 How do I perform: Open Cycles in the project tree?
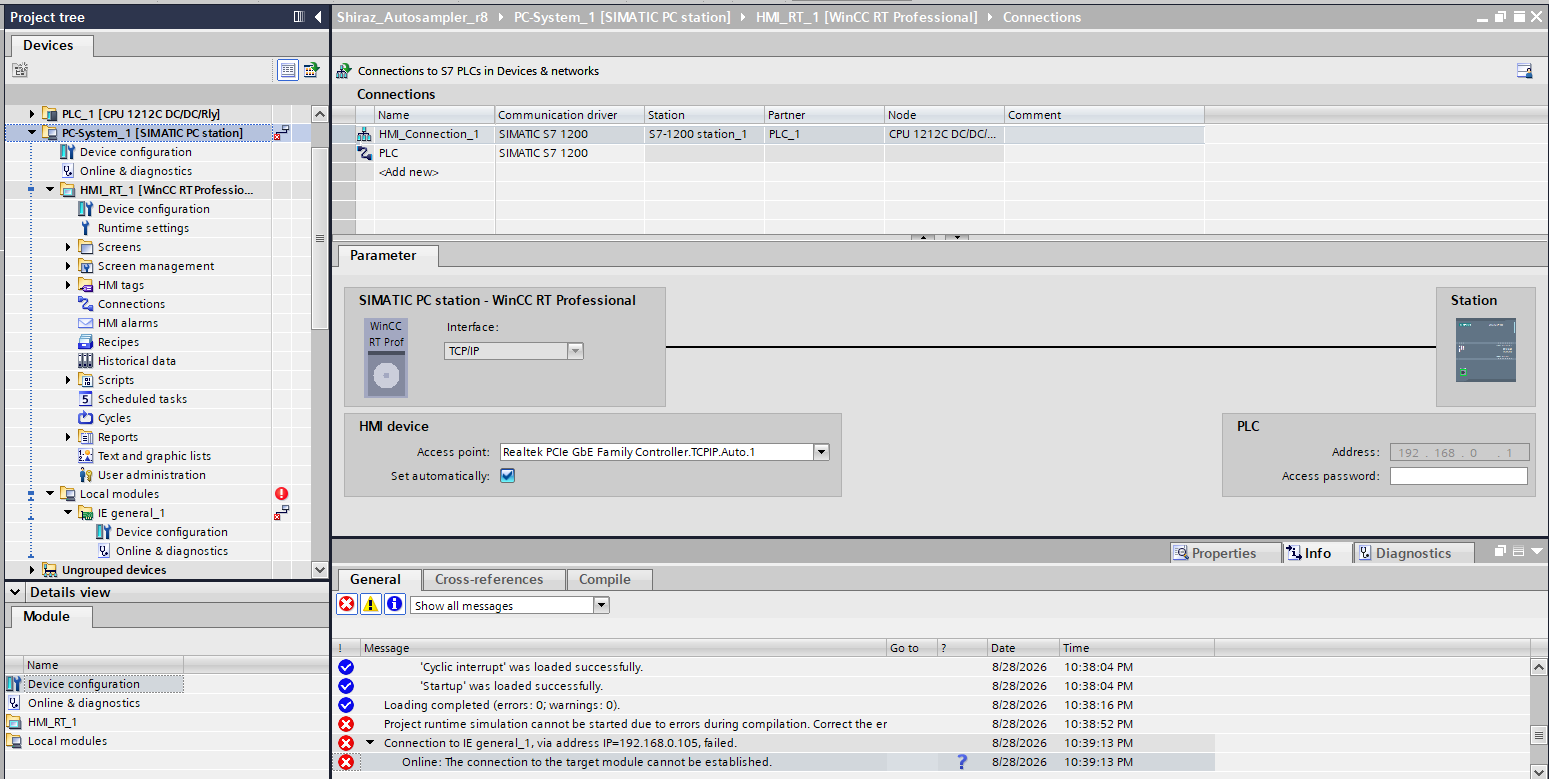tap(114, 418)
